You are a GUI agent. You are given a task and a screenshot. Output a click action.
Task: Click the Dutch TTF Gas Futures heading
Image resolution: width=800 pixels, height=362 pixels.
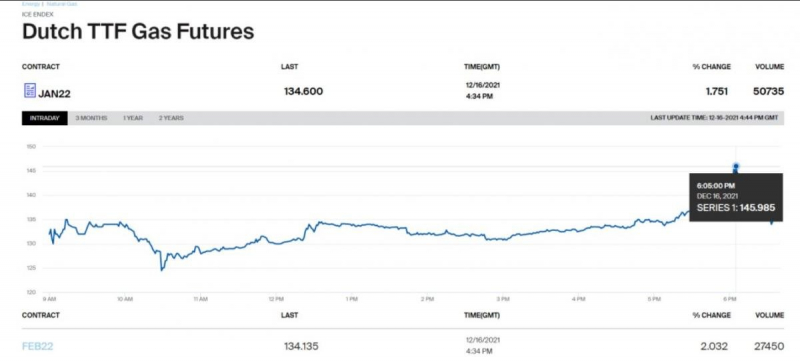[x=138, y=32]
